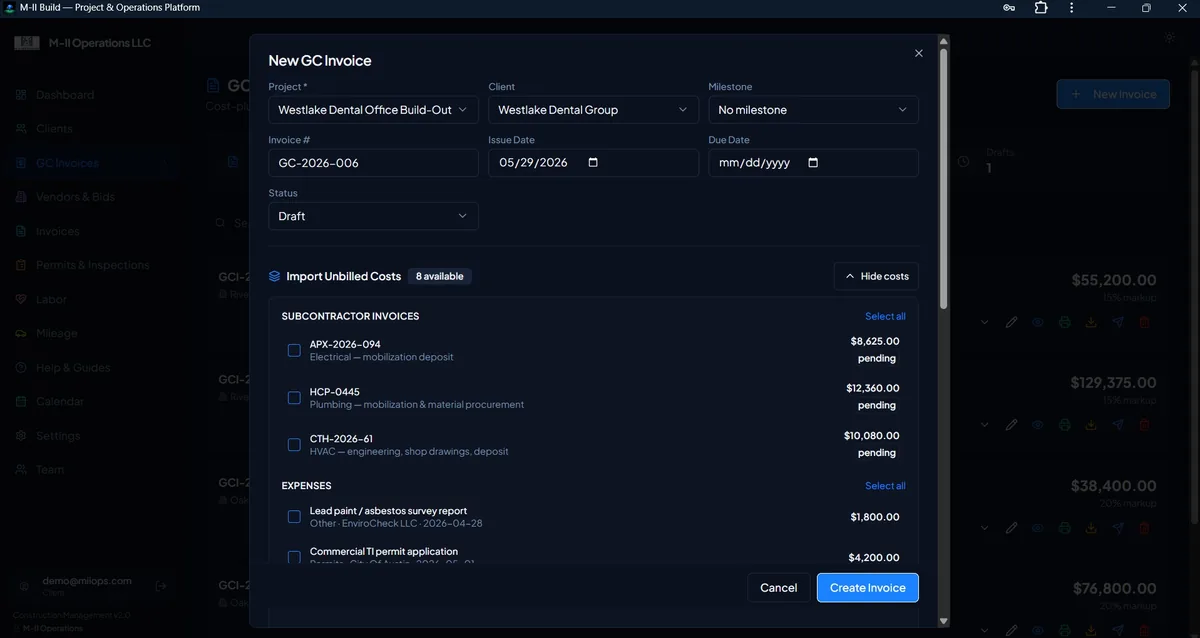Click the dialog's vertical scrollbar thumb
This screenshot has height=638, width=1200.
[942, 180]
